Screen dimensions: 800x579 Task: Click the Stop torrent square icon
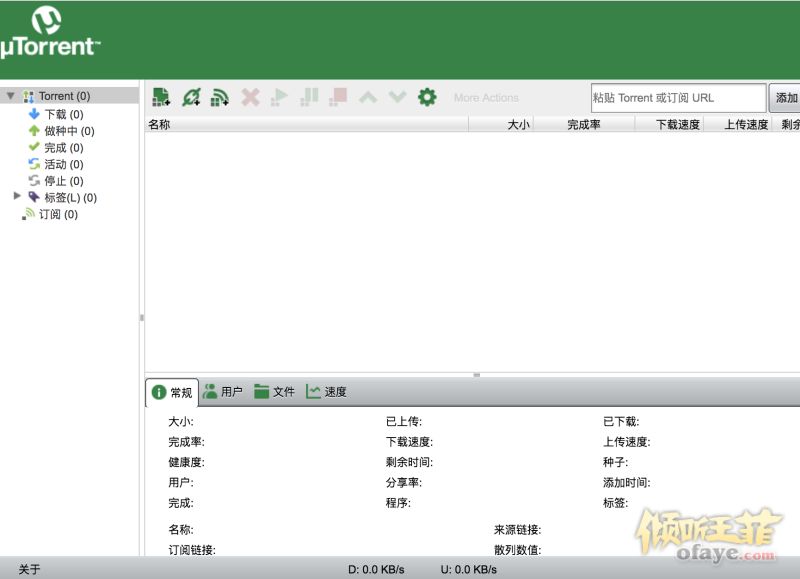[x=338, y=97]
